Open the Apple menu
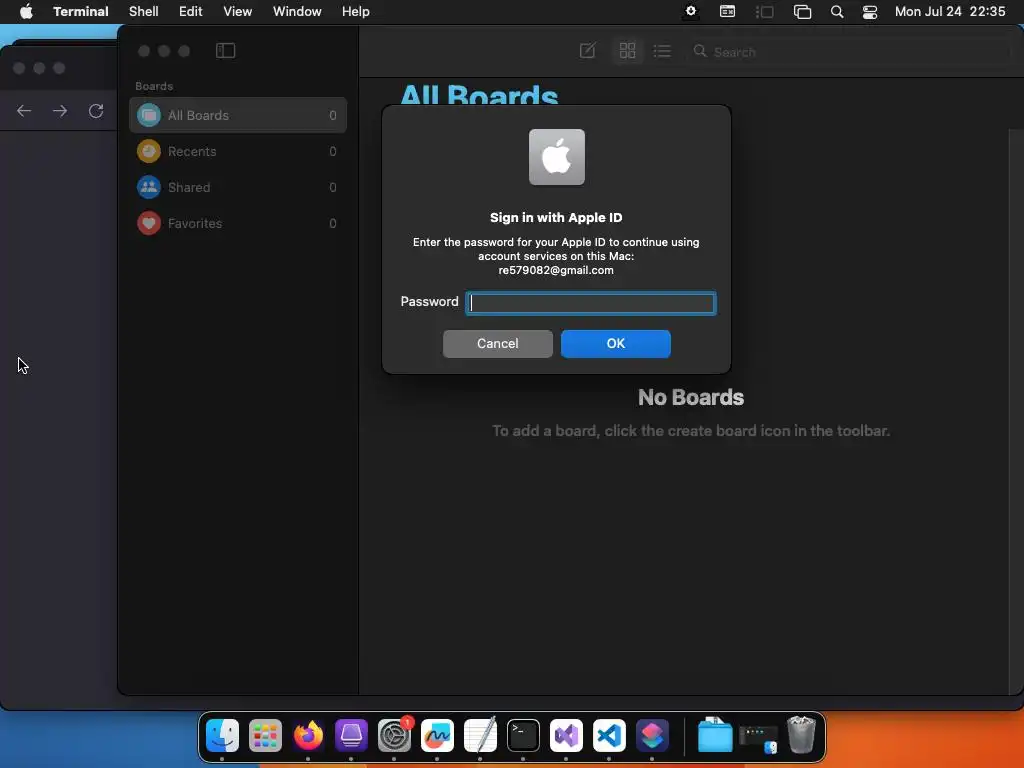This screenshot has height=768, width=1024. click(26, 12)
